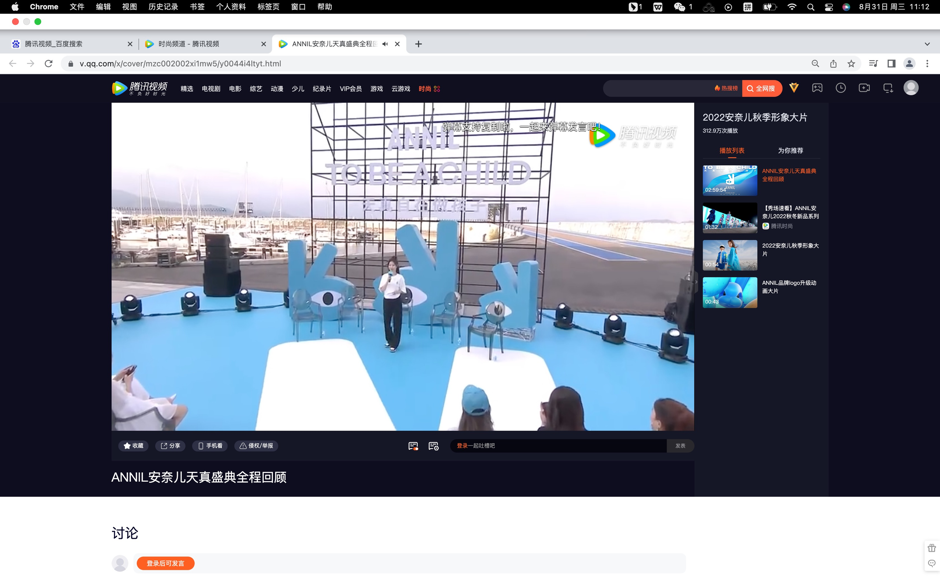Viewport: 940px width, 588px height.
Task: Click the danmaku text input field
Action: [558, 446]
